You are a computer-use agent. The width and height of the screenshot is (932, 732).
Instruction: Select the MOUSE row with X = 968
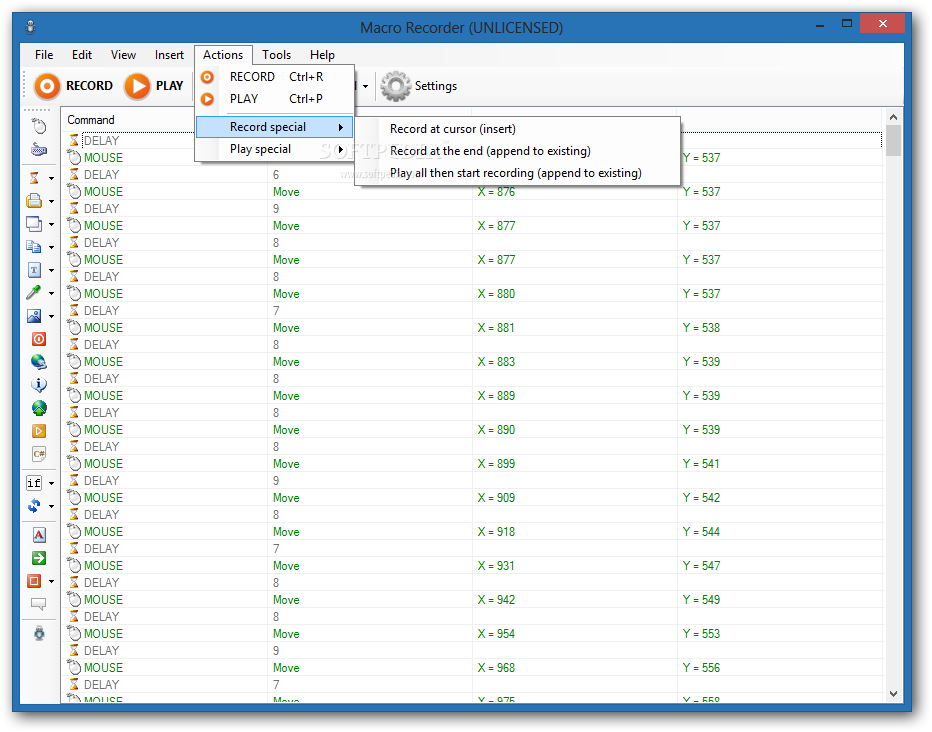coord(472,668)
